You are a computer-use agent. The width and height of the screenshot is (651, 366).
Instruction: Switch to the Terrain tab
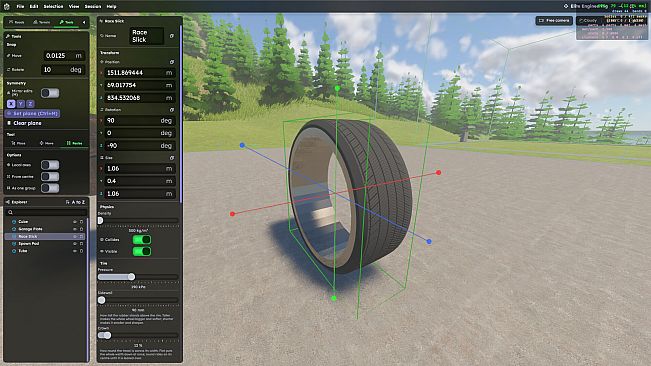coord(42,22)
